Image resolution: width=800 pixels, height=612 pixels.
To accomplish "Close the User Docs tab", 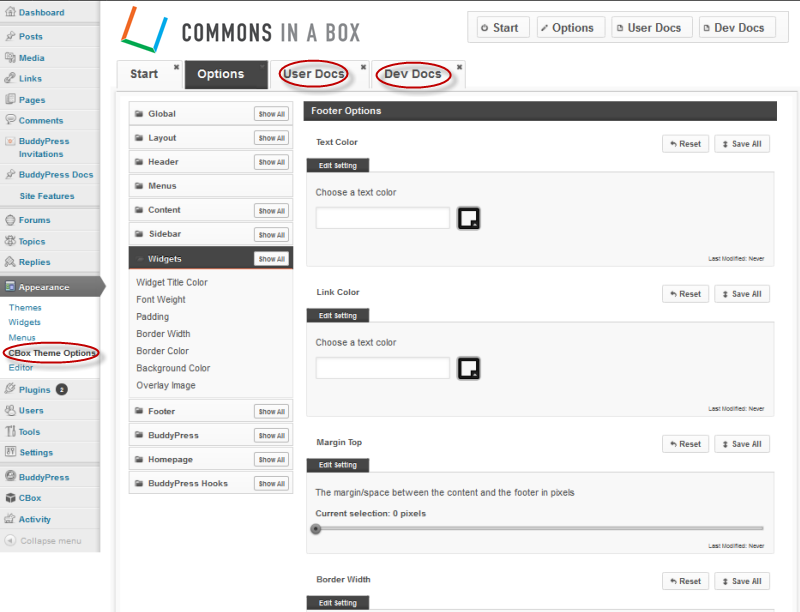I will coord(363,67).
